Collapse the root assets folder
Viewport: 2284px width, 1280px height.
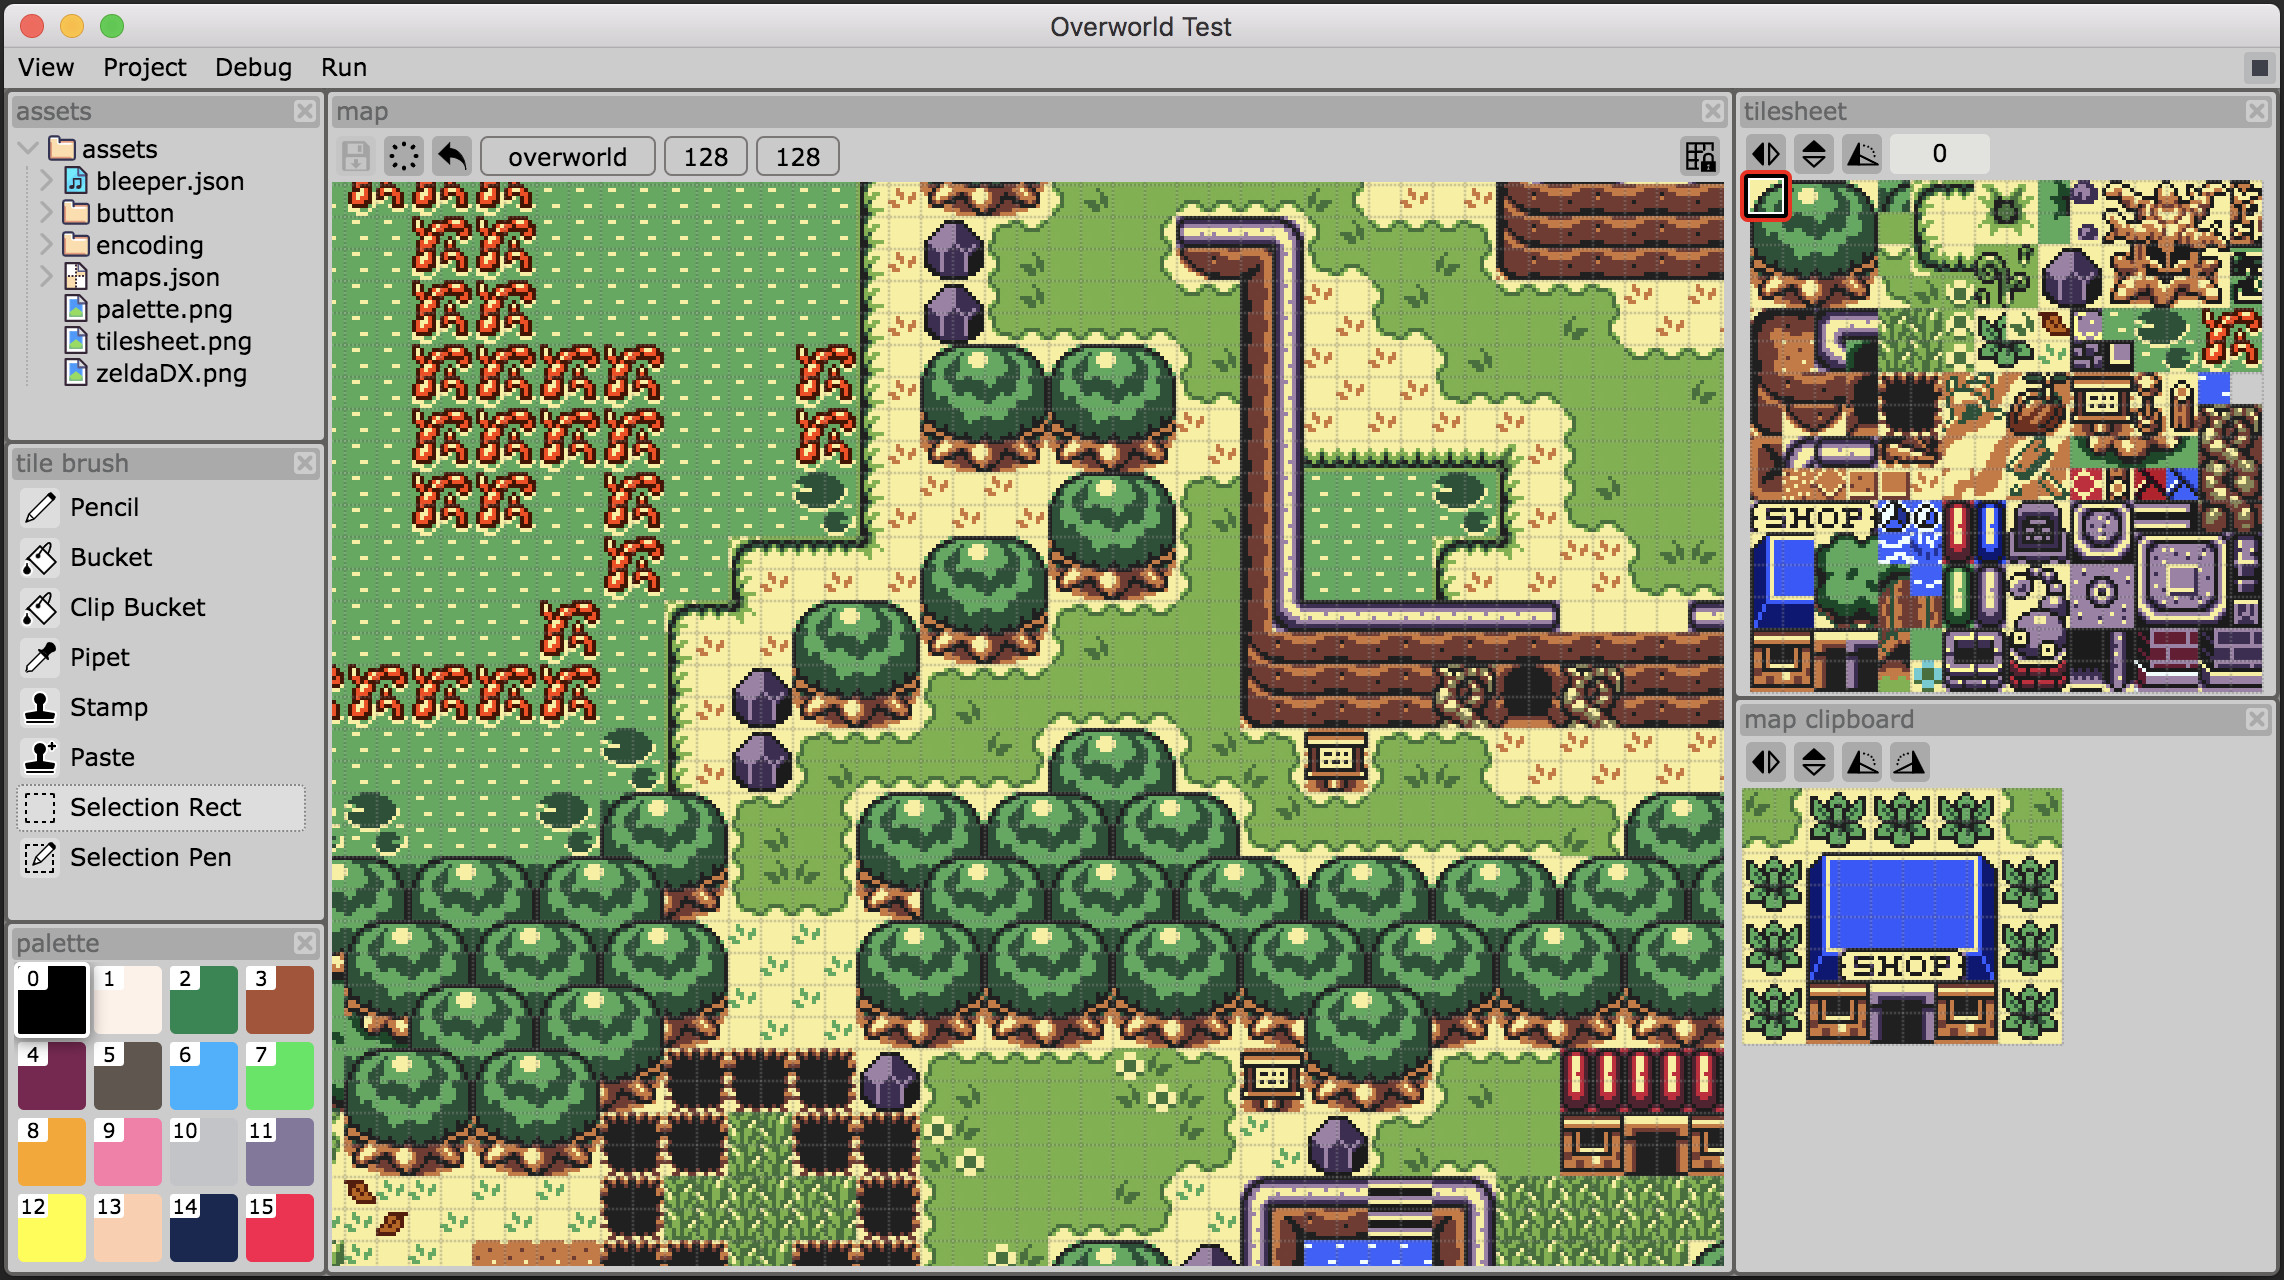tap(29, 149)
